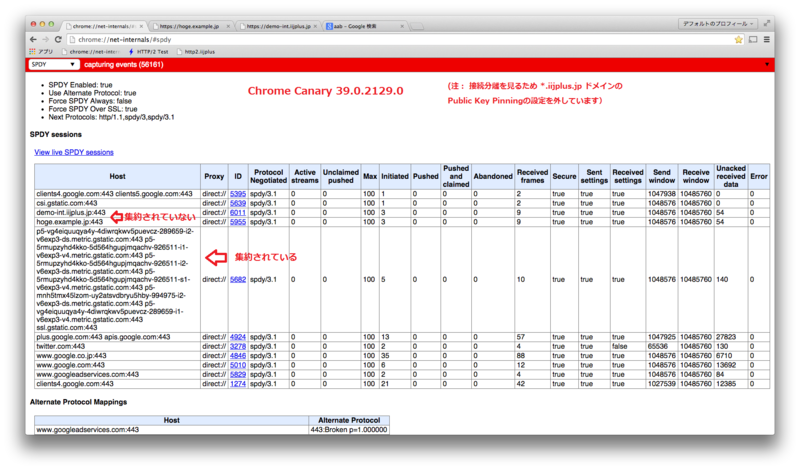Screen dimensions: 800x470
Task: Open the HTTP/2 Test bookmark
Action: (x=148, y=52)
